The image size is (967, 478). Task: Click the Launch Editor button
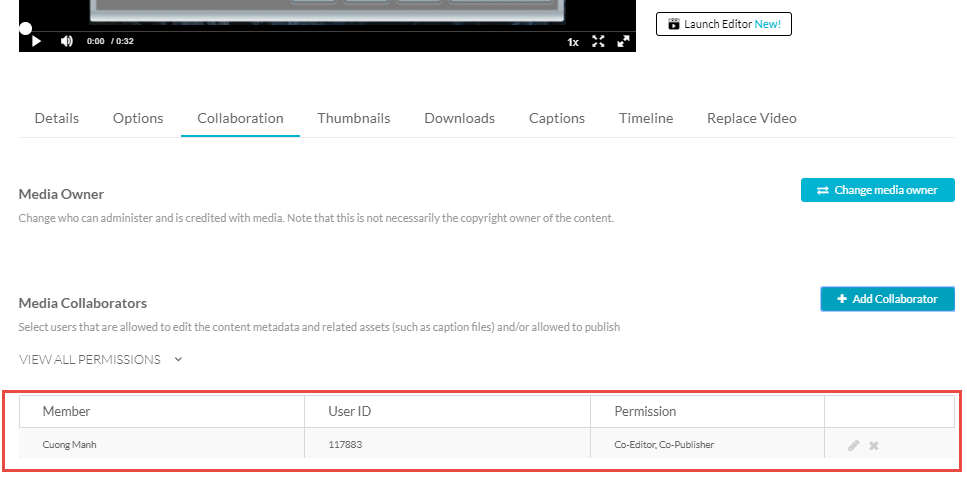click(x=723, y=23)
